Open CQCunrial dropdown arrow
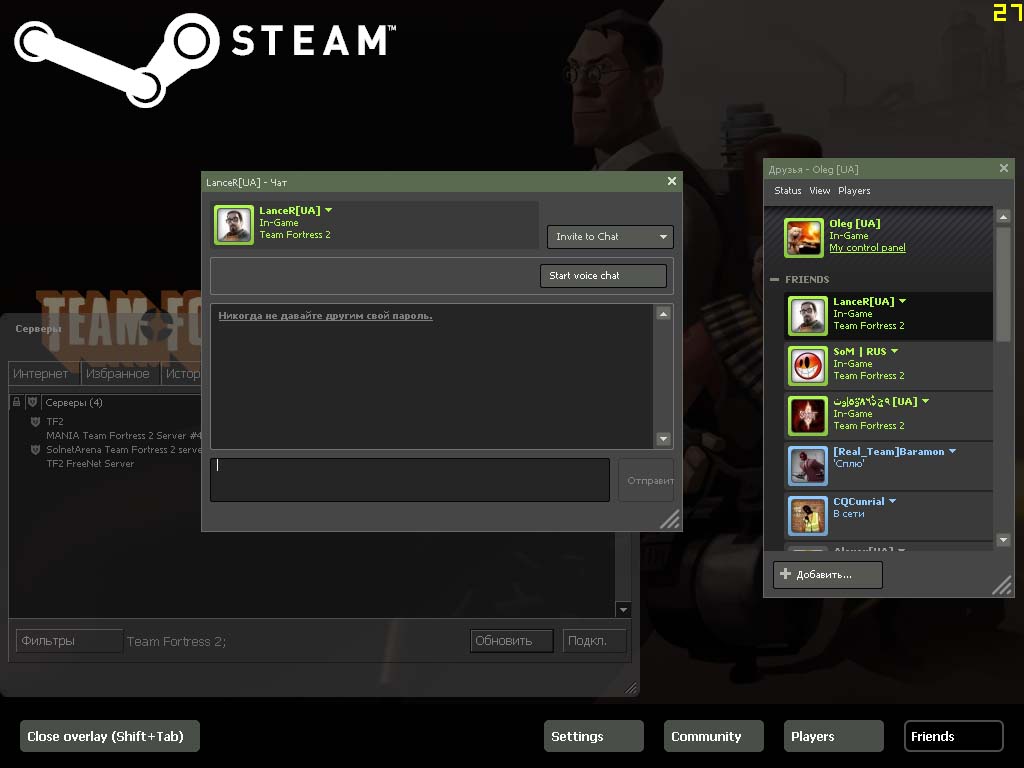This screenshot has height=768, width=1024. 892,502
